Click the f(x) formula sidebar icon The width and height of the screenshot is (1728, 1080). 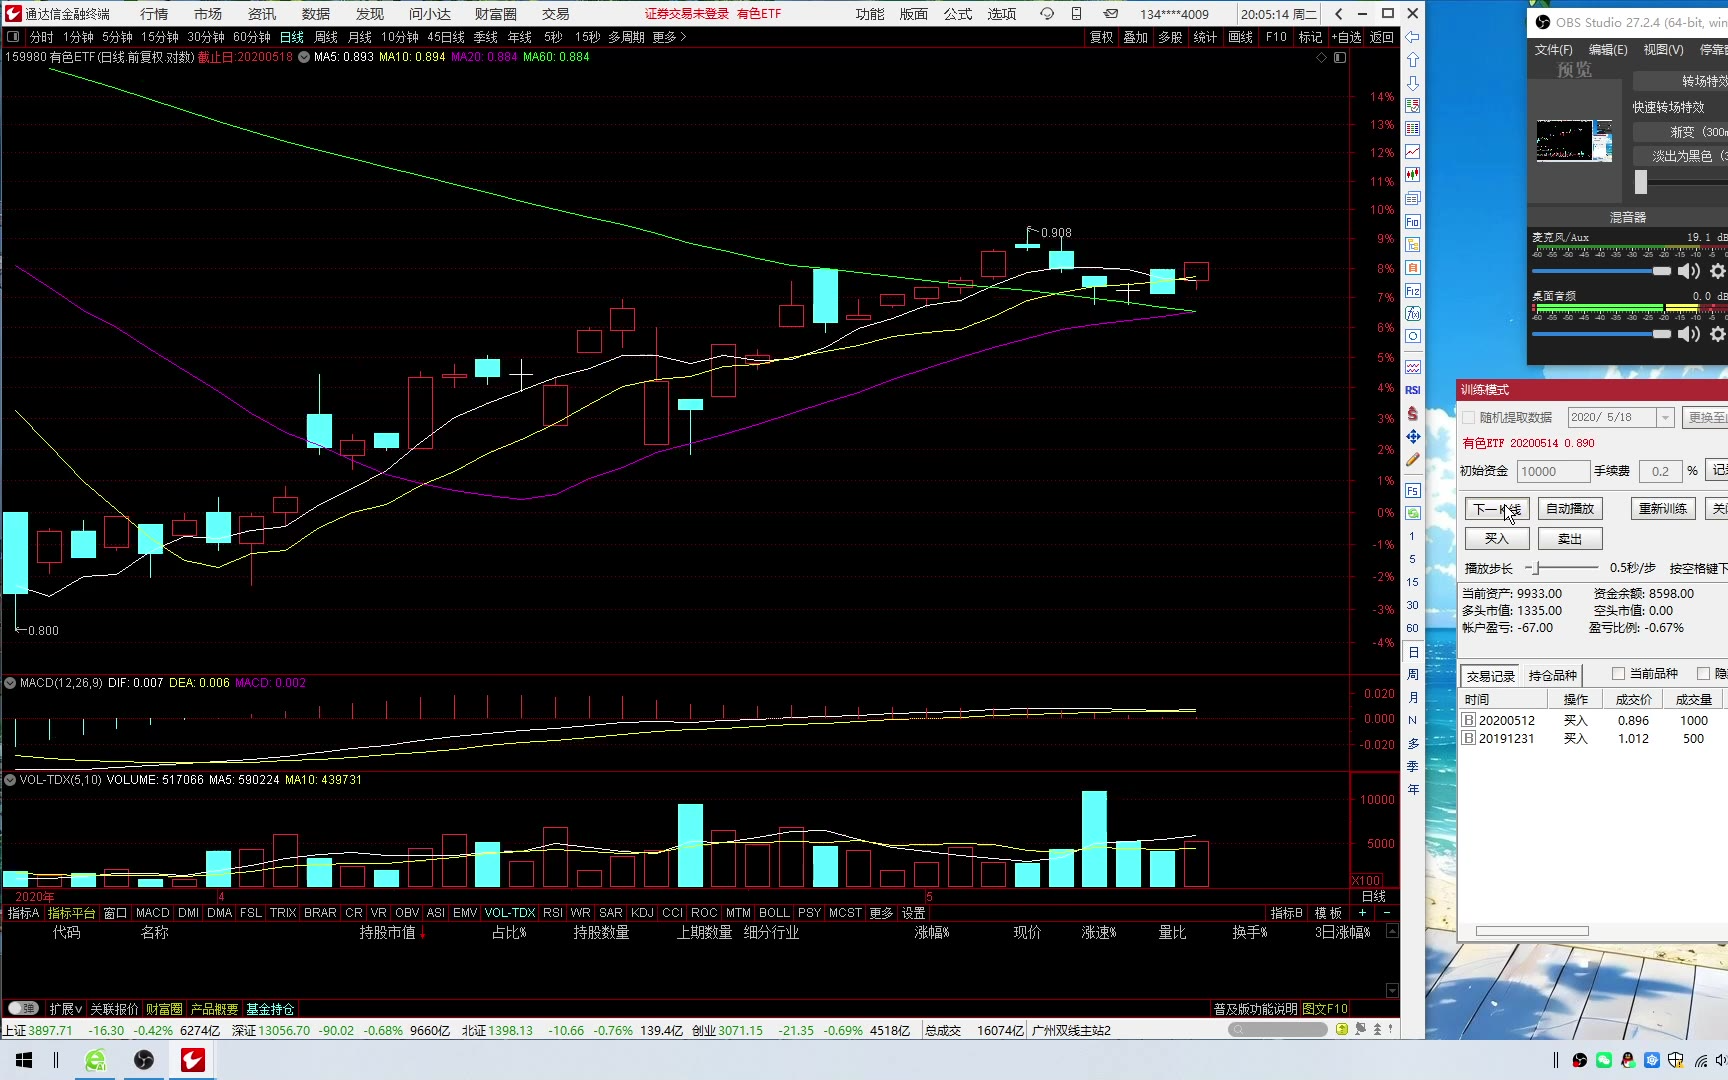tap(1412, 314)
